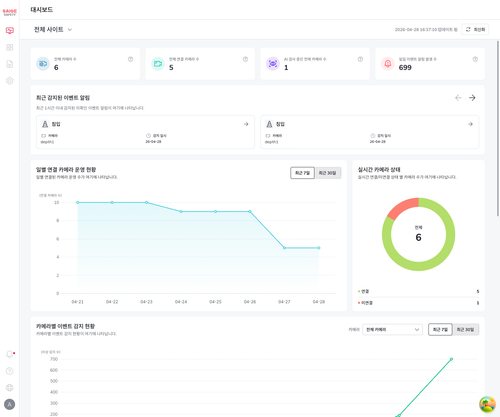Click the 04-27 data point on camera chart

click(x=284, y=248)
